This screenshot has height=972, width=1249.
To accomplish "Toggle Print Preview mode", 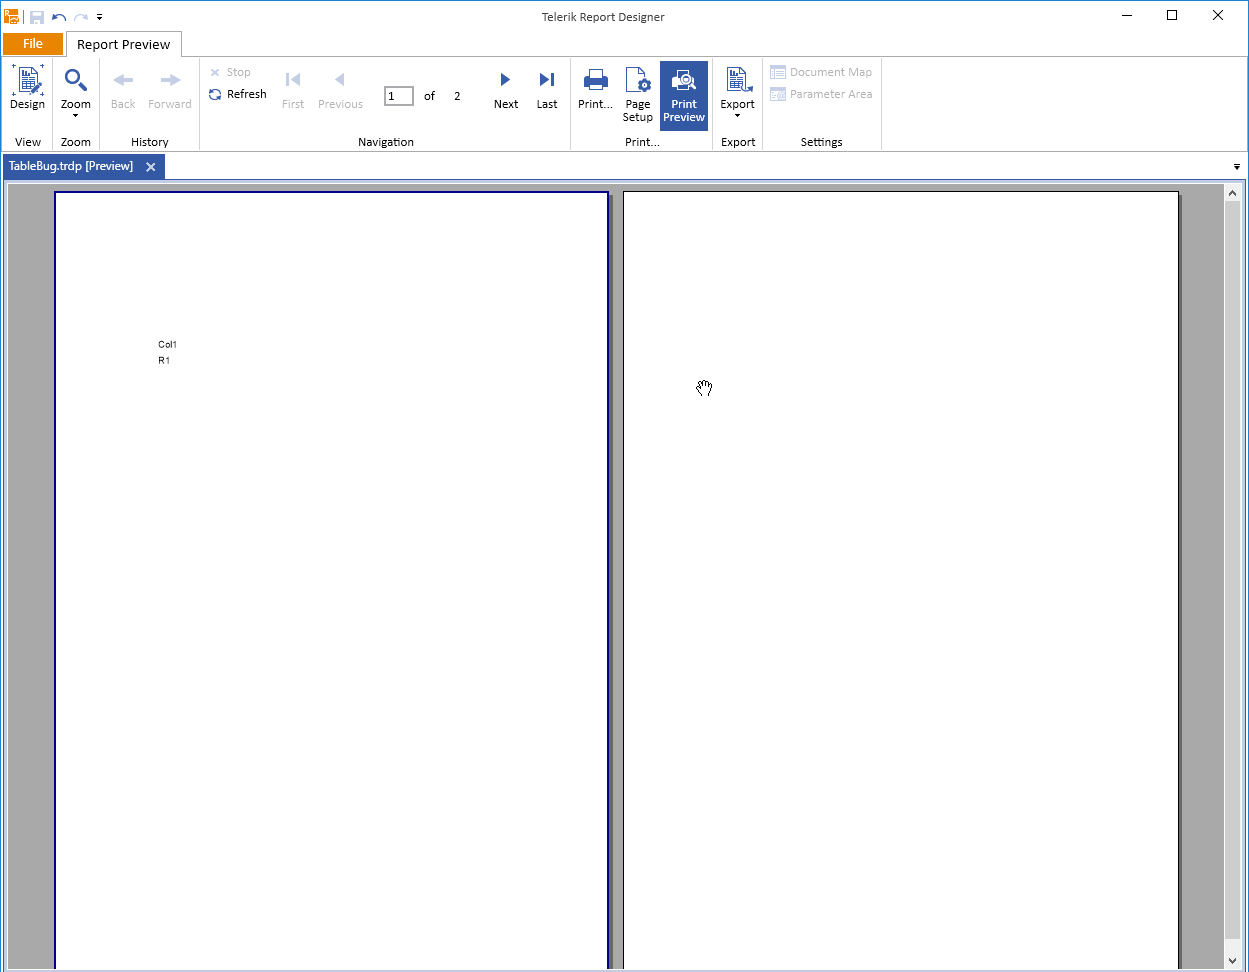I will pos(684,95).
